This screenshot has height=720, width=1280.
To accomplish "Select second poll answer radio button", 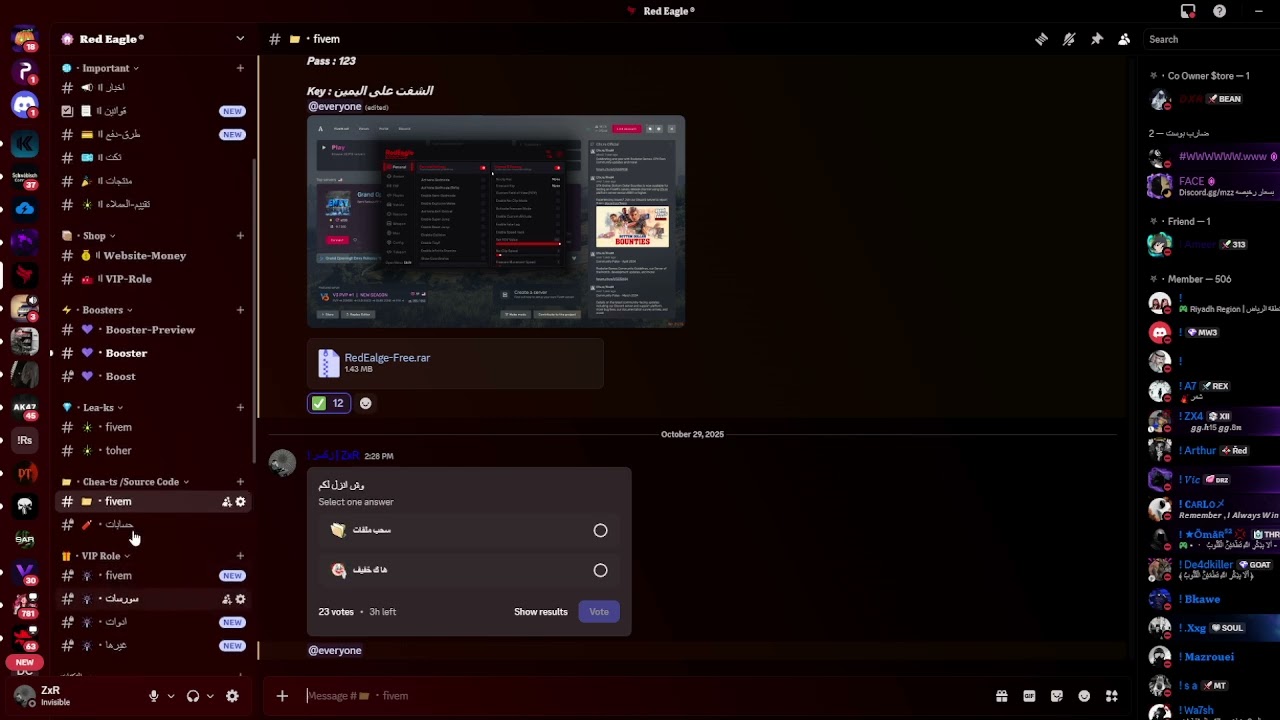I will pos(600,570).
